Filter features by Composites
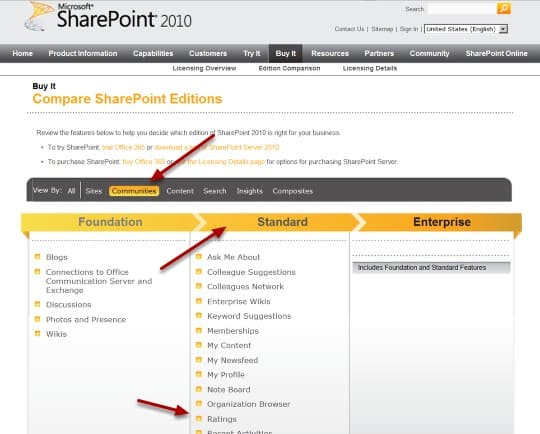This screenshot has width=540, height=434. 292,191
